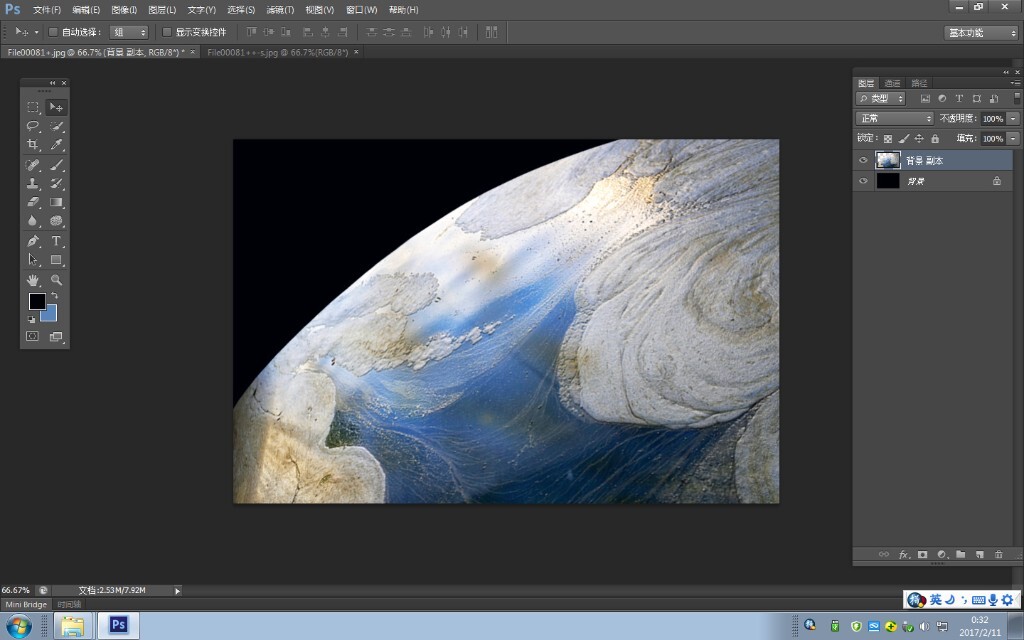
Task: Open the auto-select 组 dropdown
Action: pos(129,32)
